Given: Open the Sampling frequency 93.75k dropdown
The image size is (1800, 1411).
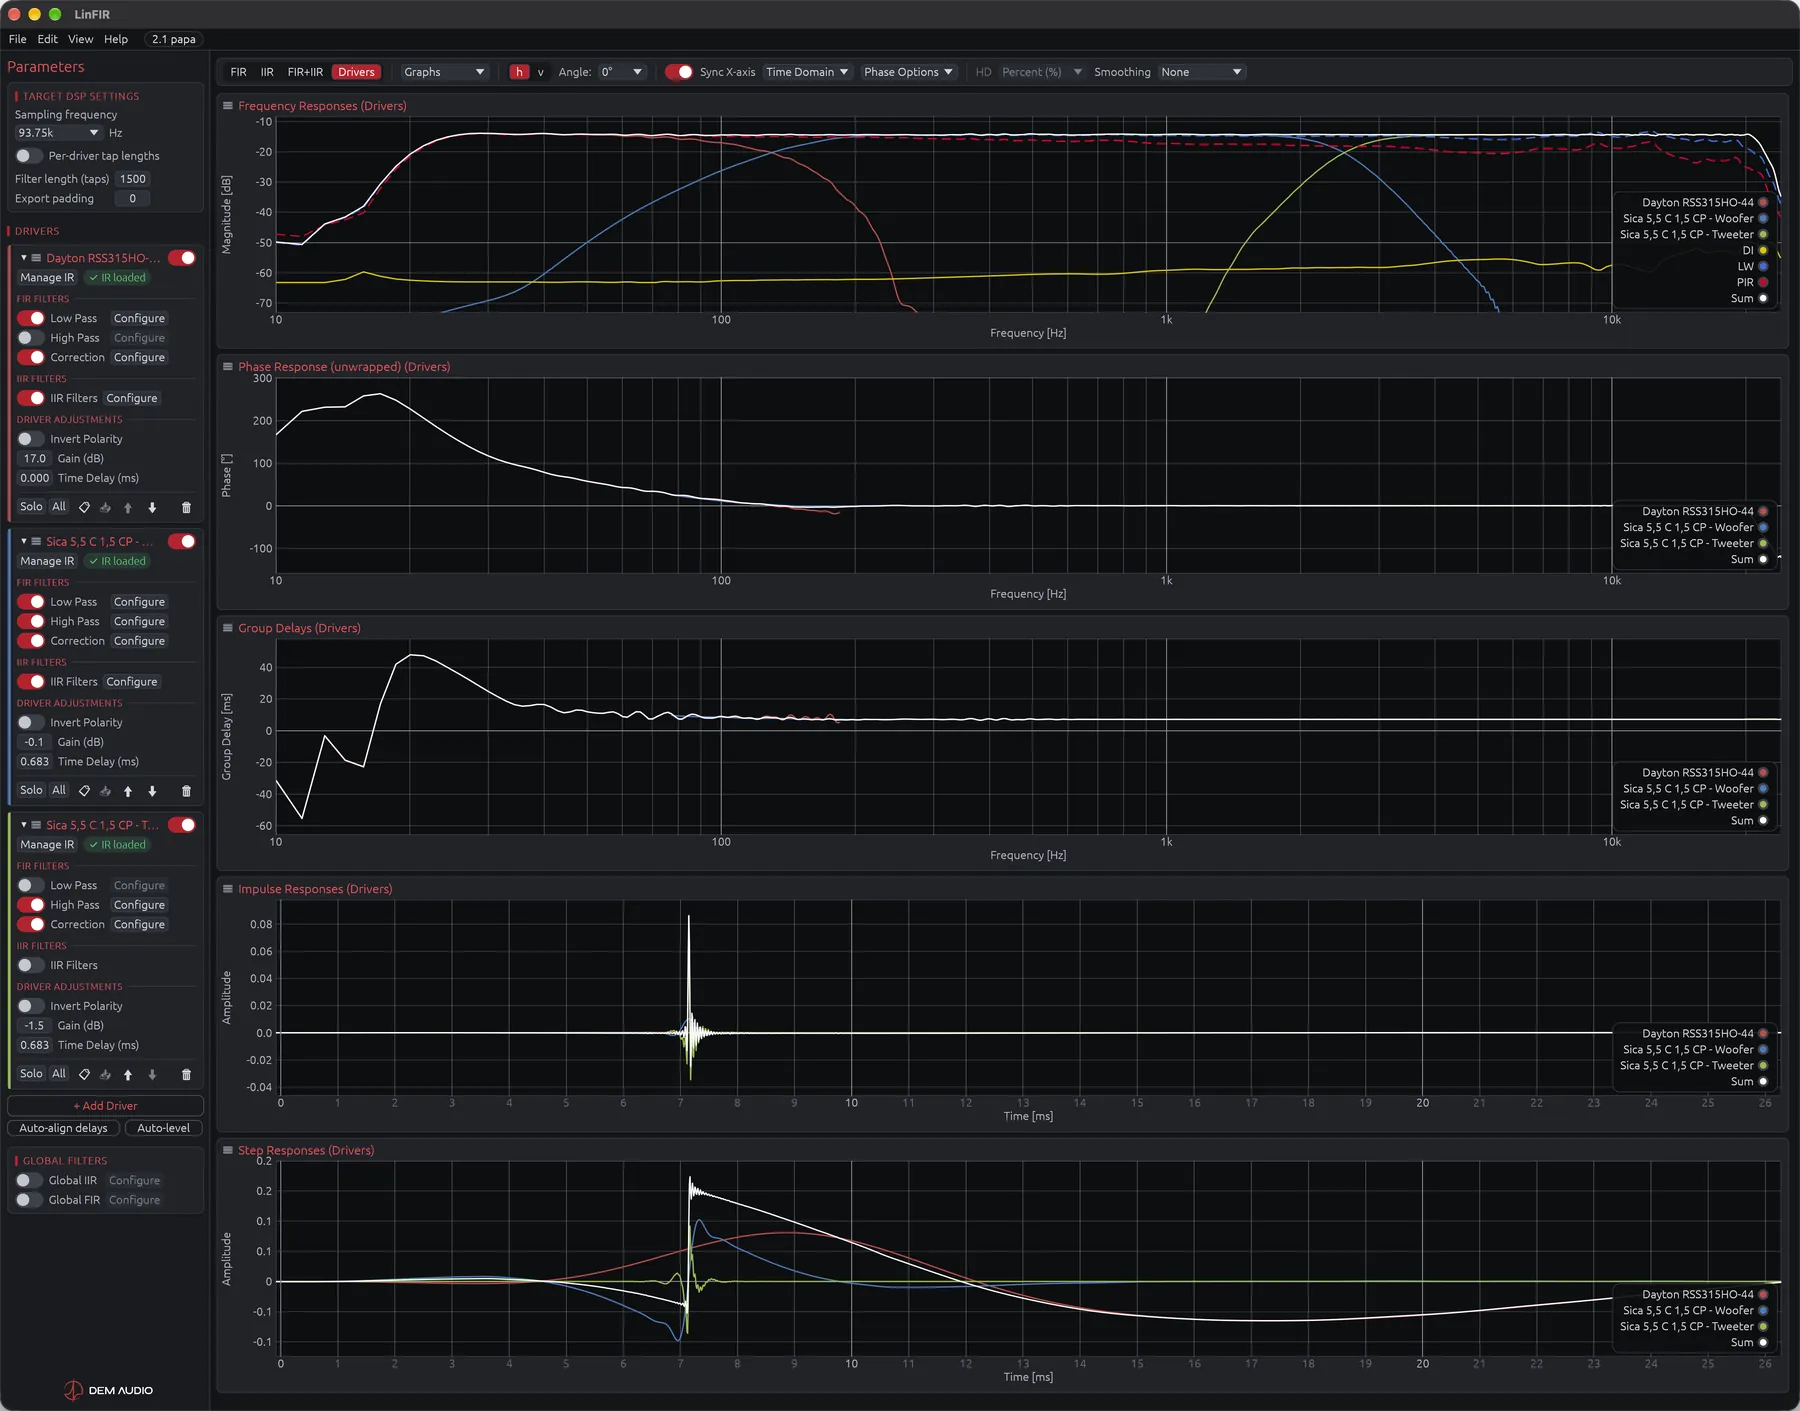Looking at the screenshot, I should pyautogui.click(x=58, y=133).
